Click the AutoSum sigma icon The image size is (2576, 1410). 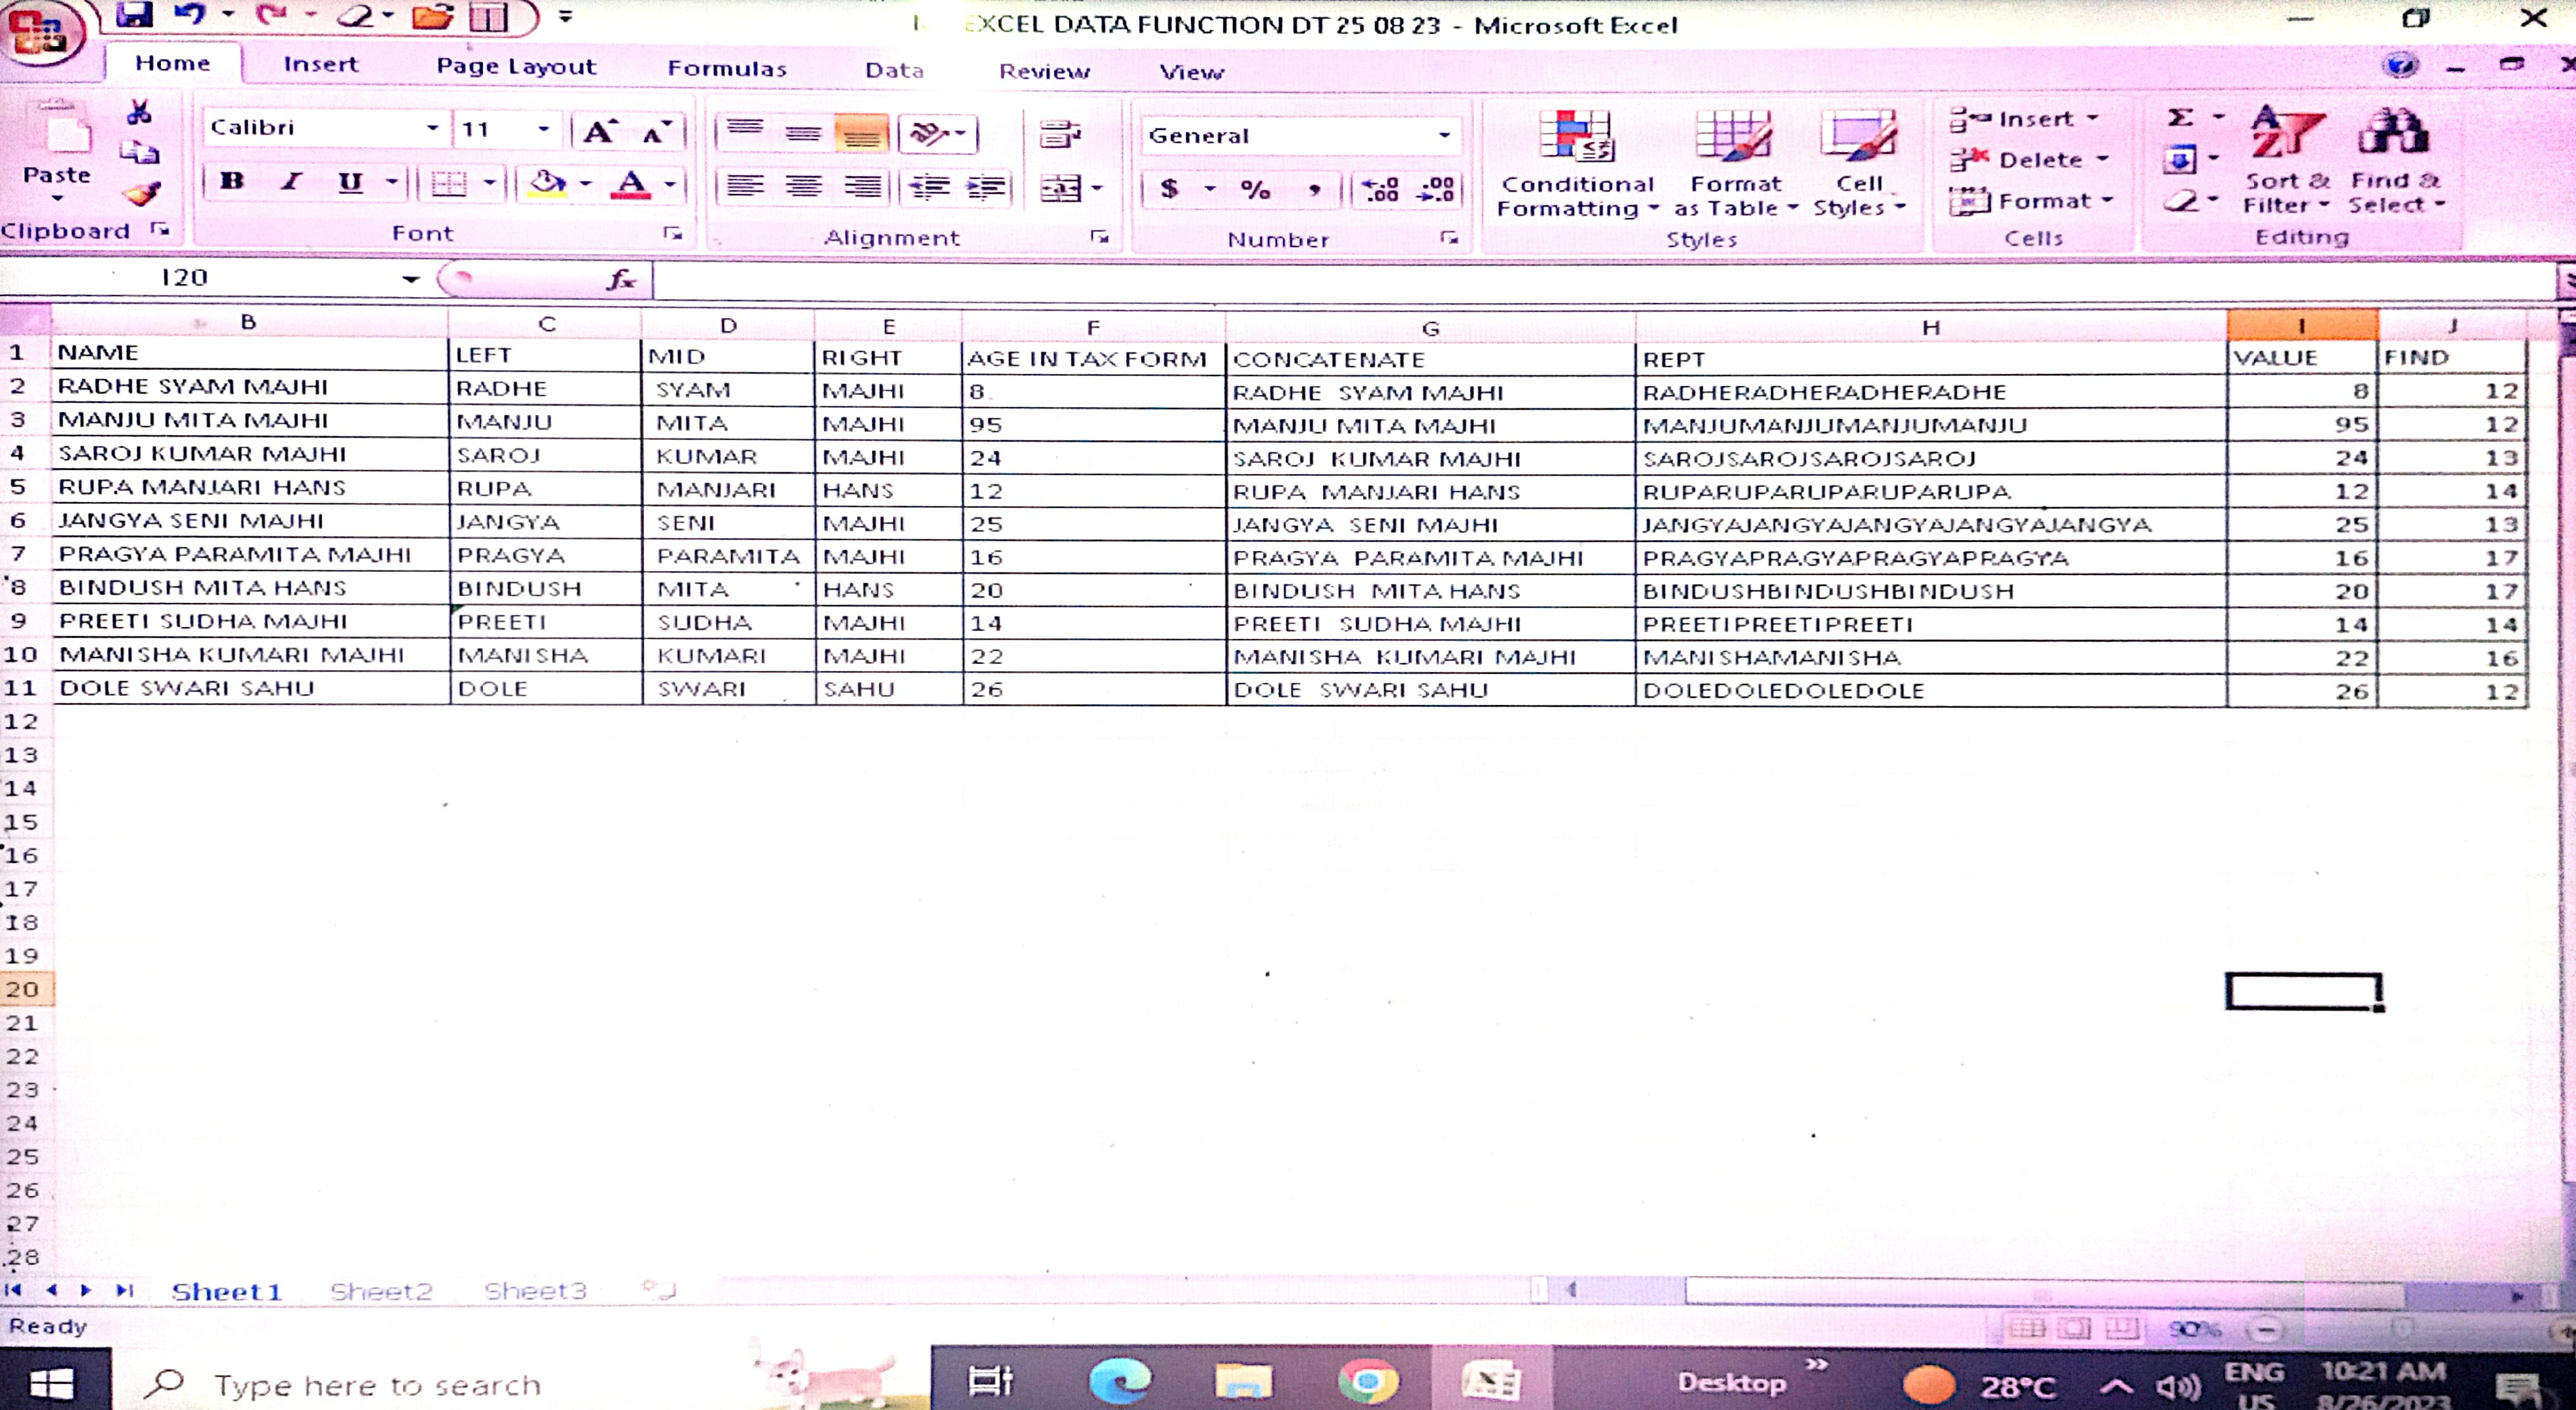click(x=2181, y=118)
